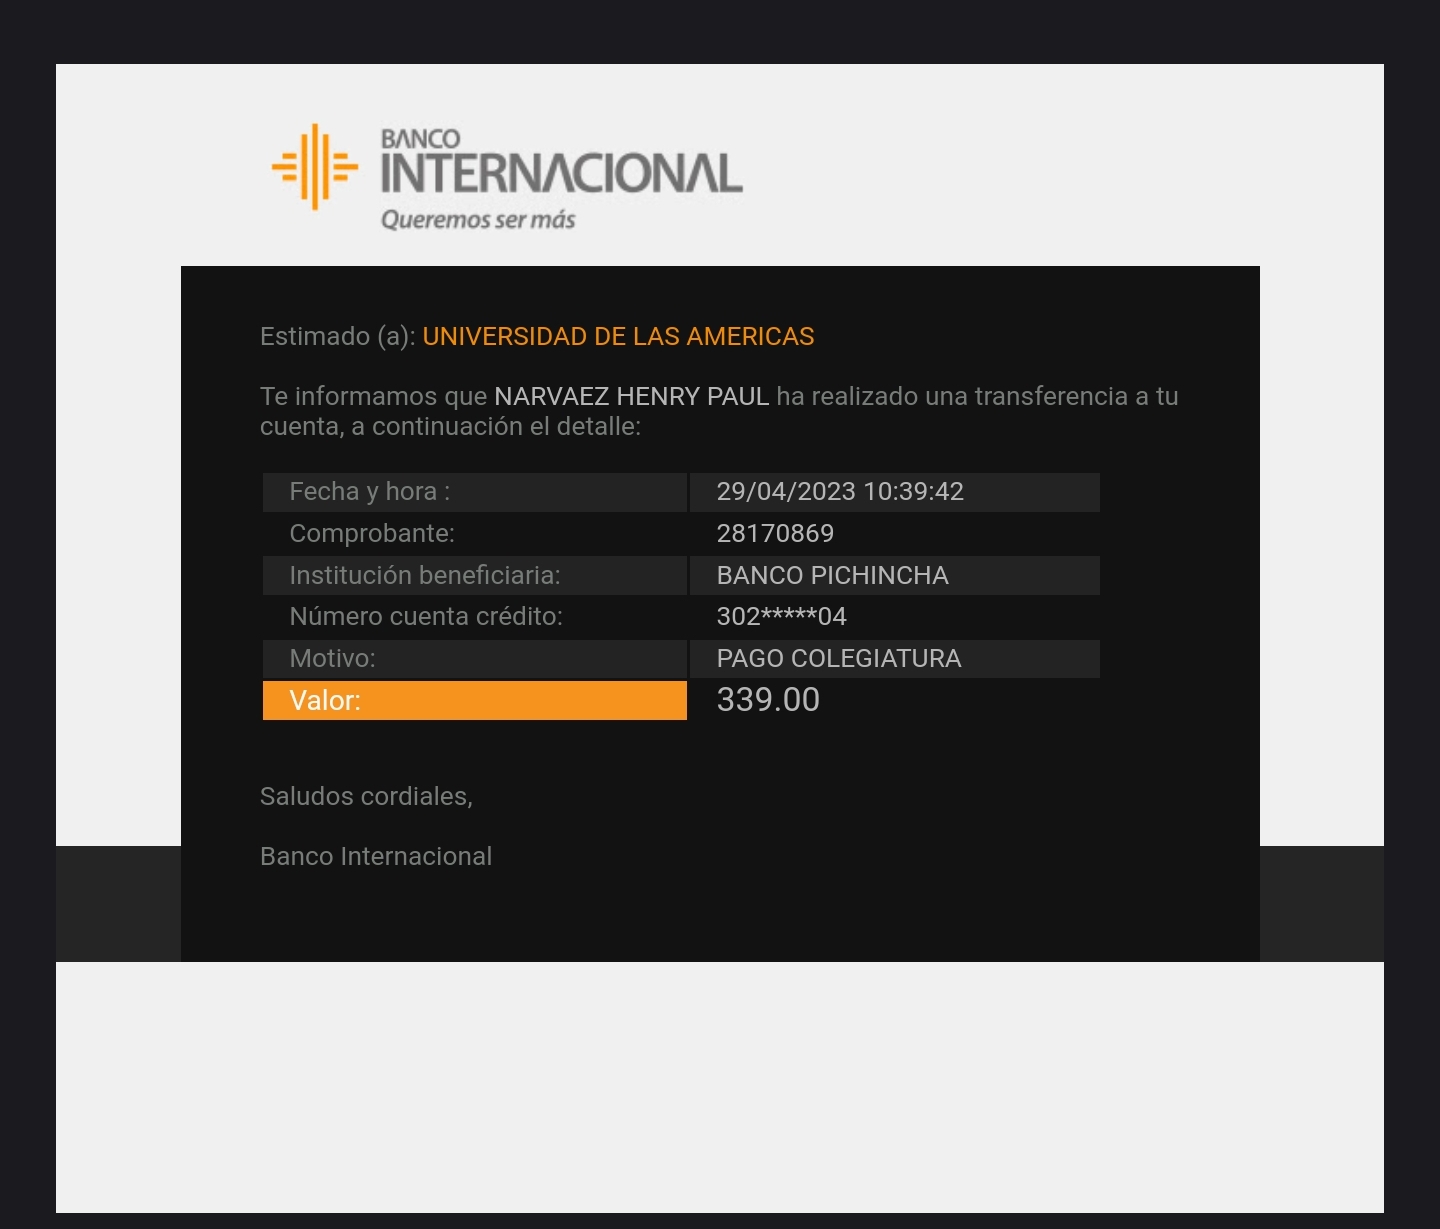Select the BANCO PICHINCHA value
The height and width of the screenshot is (1229, 1440).
[832, 576]
